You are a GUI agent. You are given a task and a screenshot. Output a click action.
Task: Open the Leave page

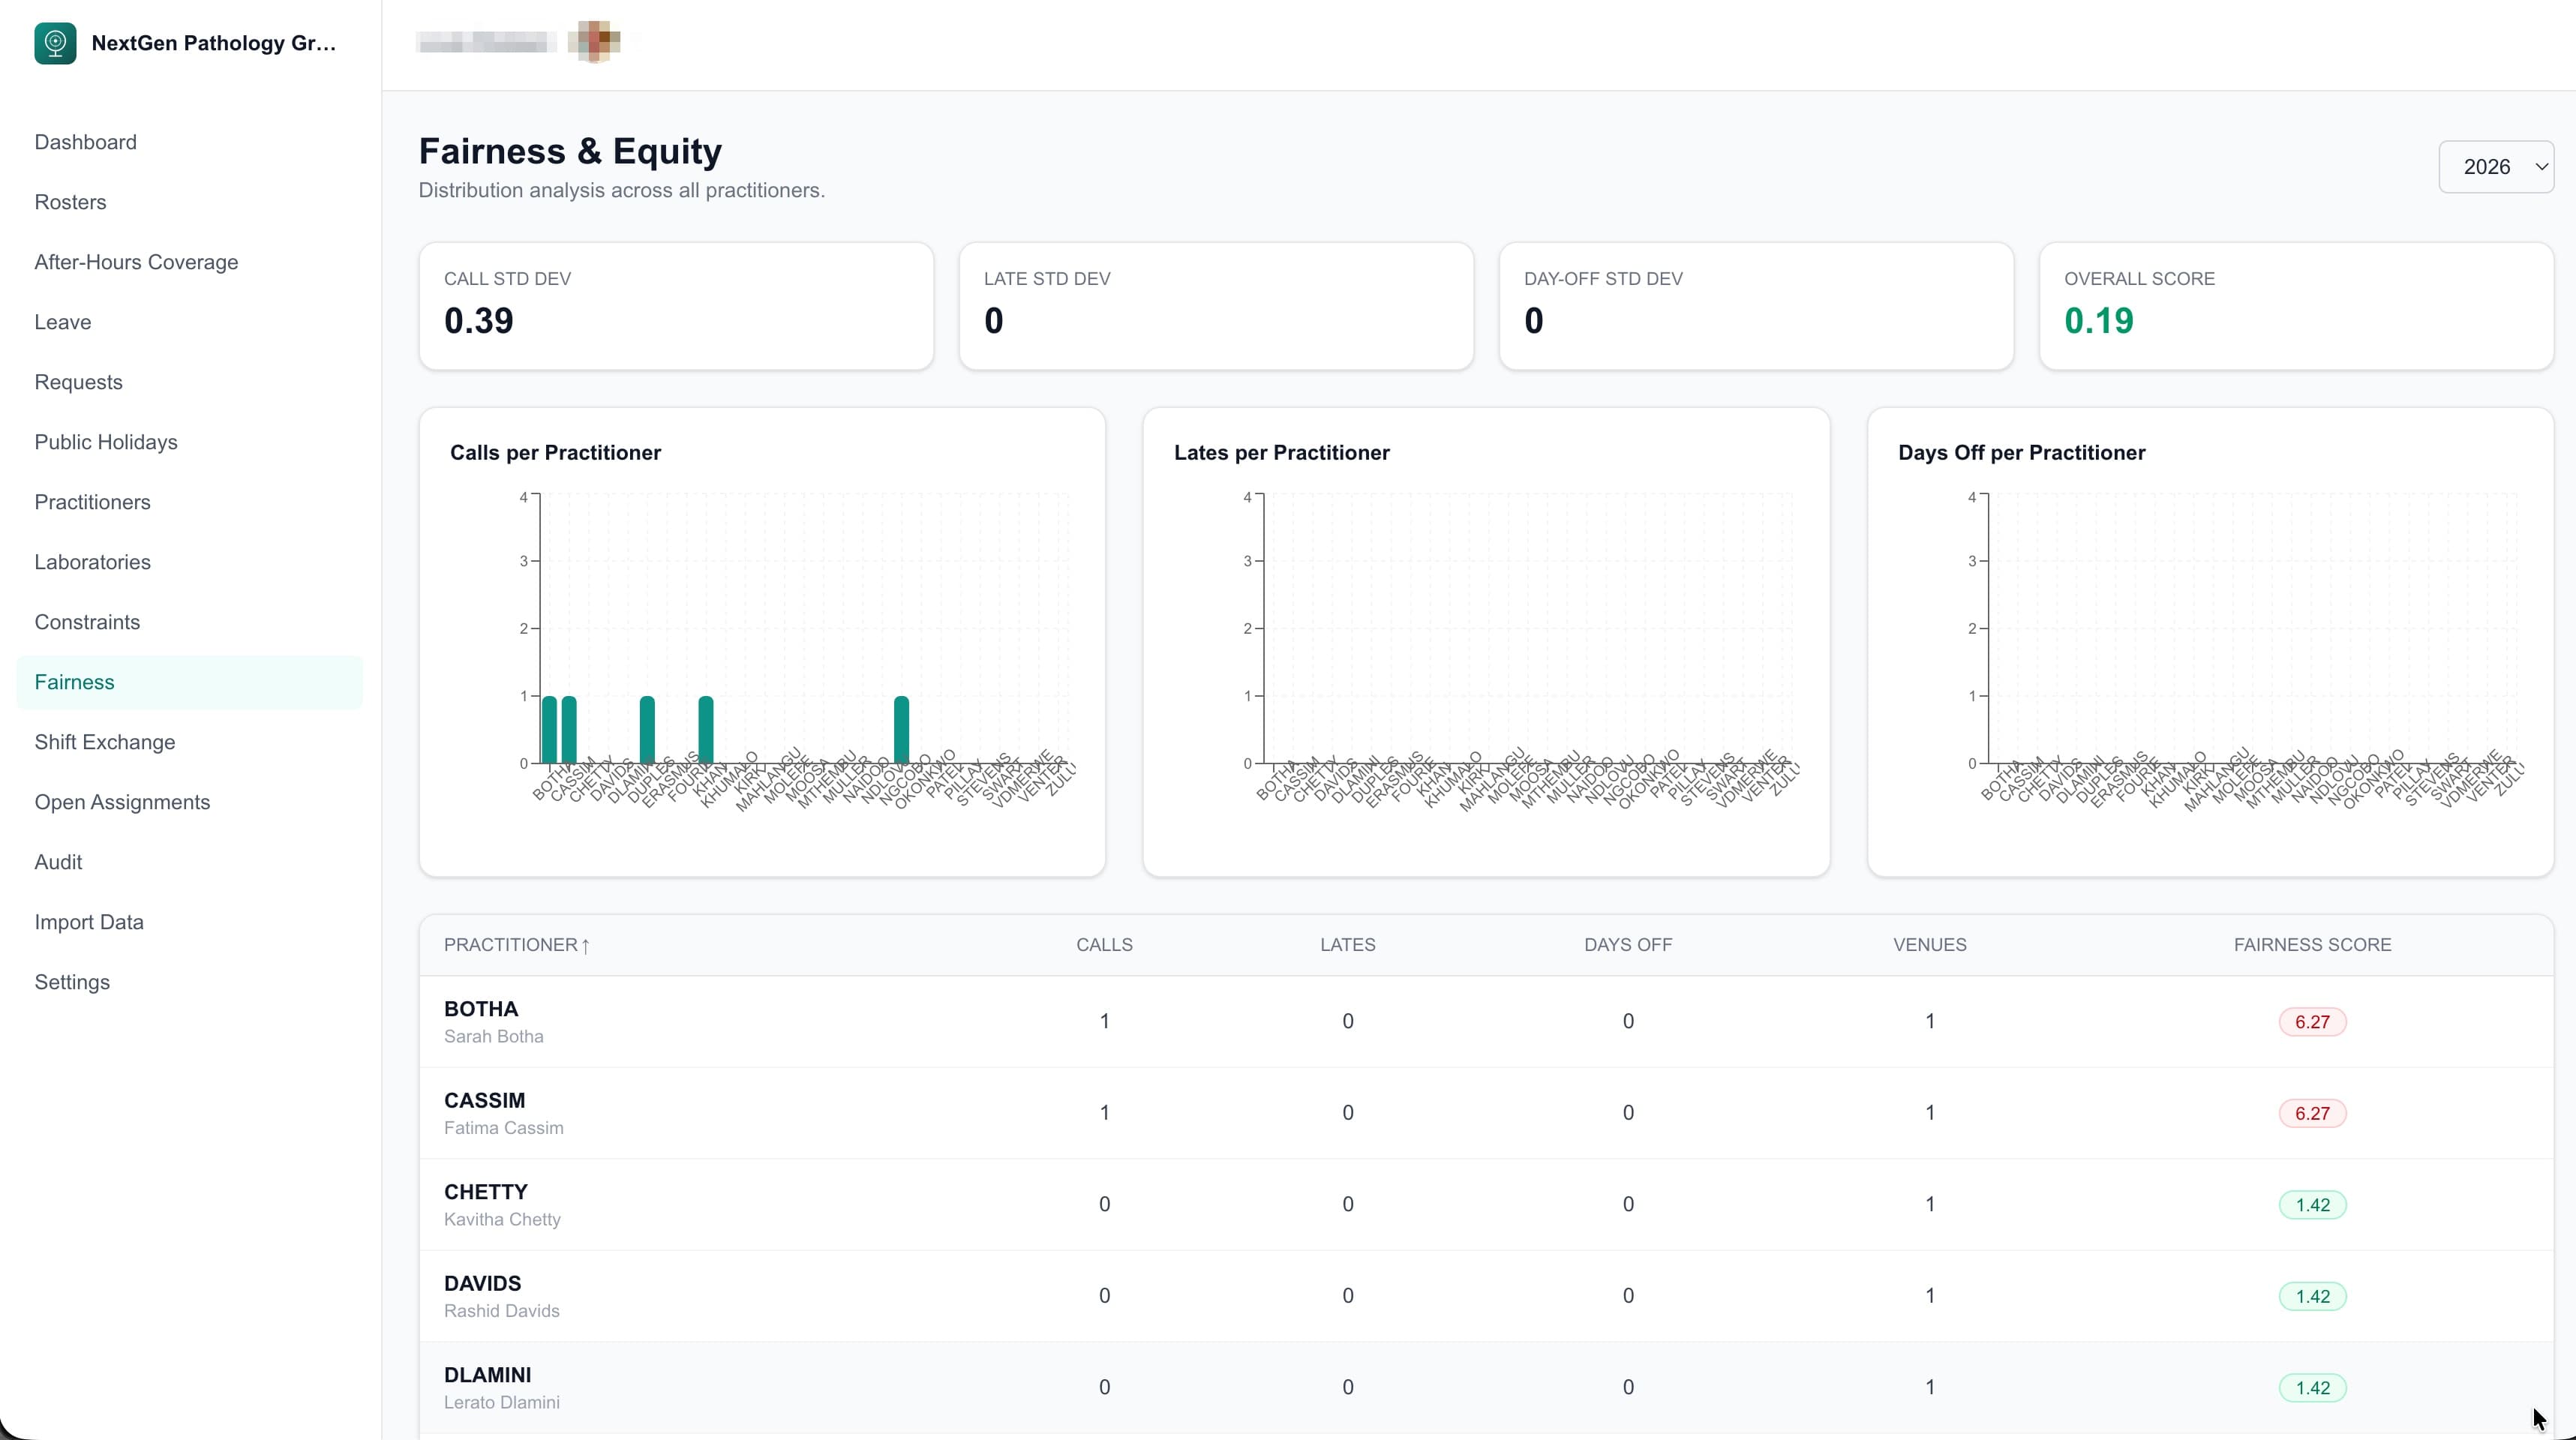coord(62,321)
